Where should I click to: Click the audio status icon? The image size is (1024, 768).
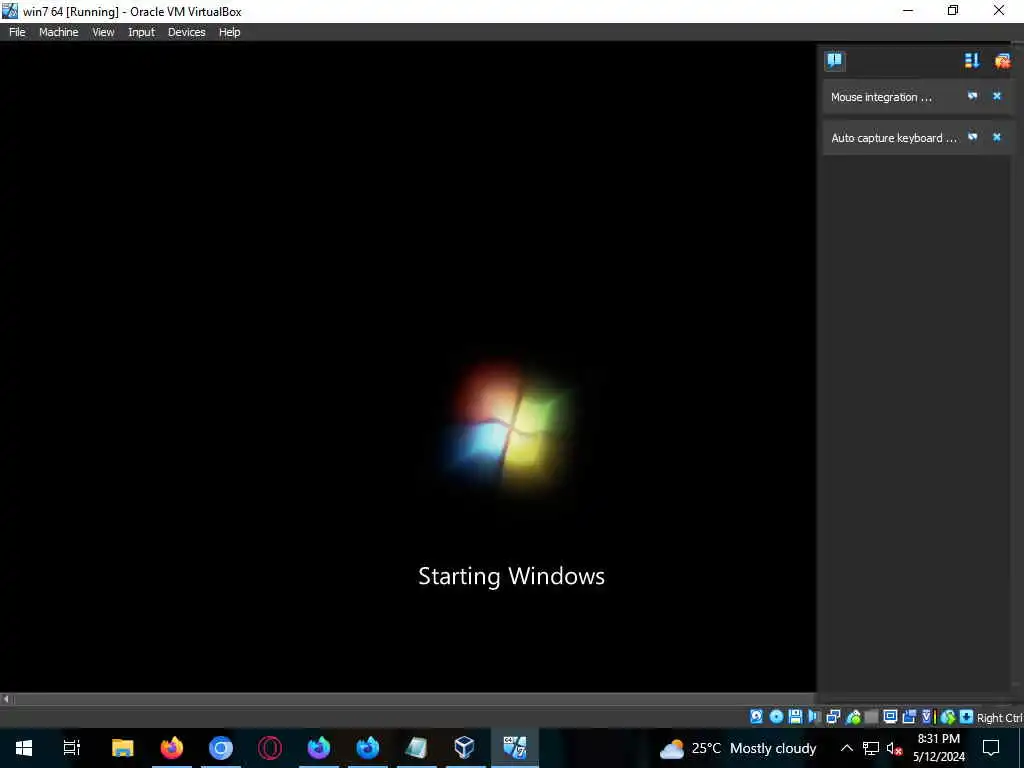click(x=814, y=716)
